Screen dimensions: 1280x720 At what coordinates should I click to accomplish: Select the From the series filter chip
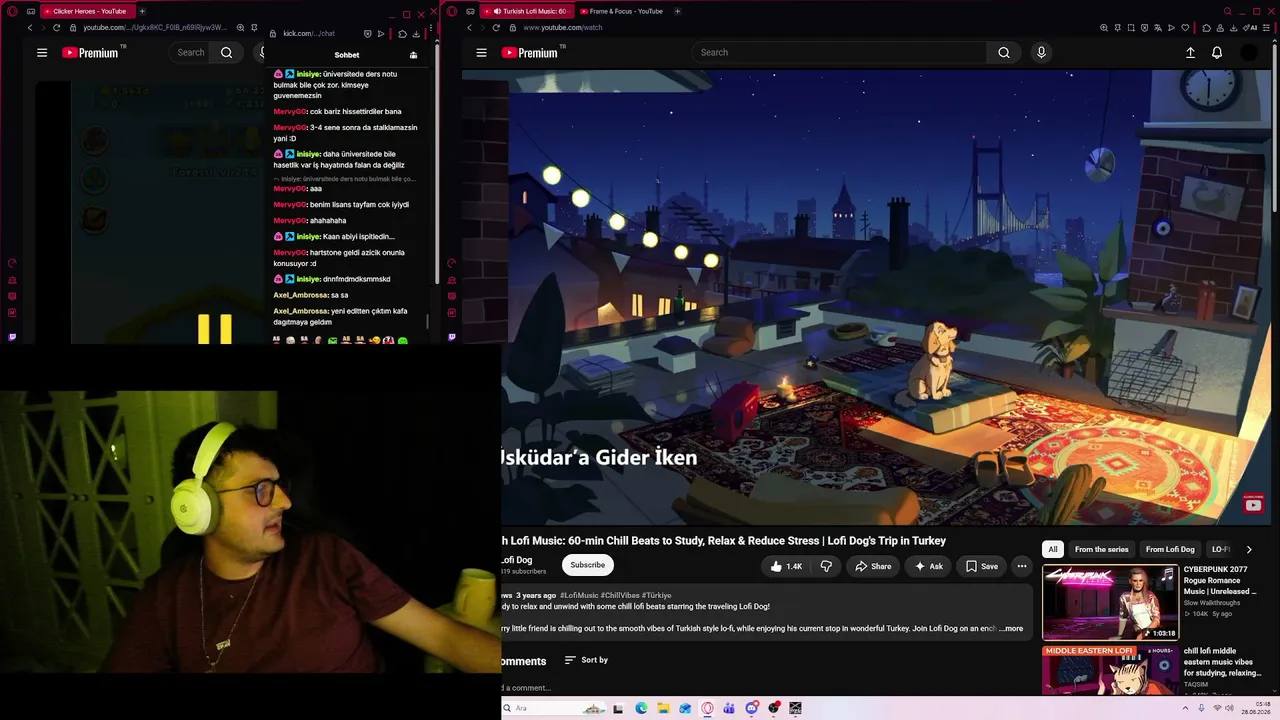1101,549
